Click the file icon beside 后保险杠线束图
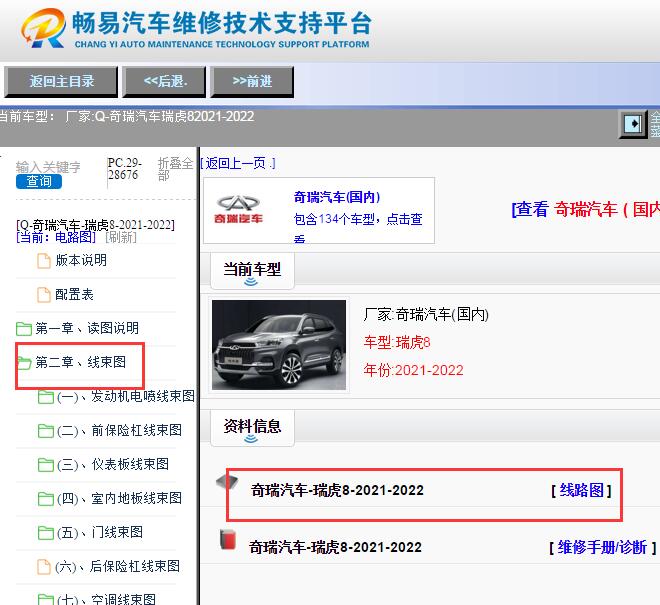This screenshot has width=660, height=605. [x=44, y=567]
